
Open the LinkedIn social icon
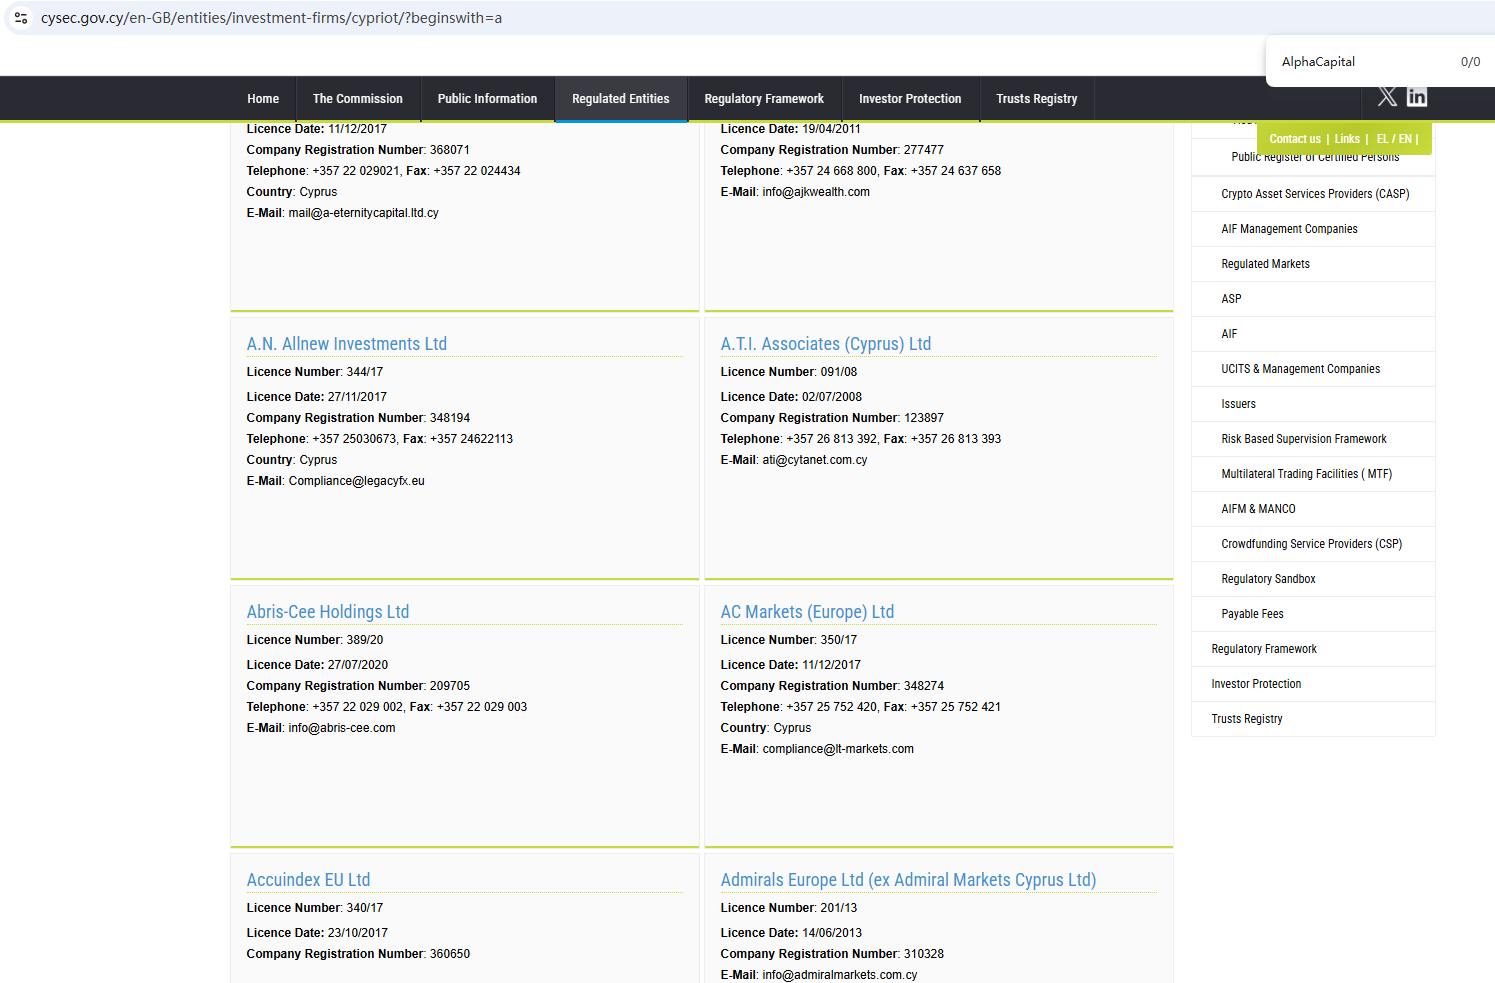click(x=1417, y=97)
